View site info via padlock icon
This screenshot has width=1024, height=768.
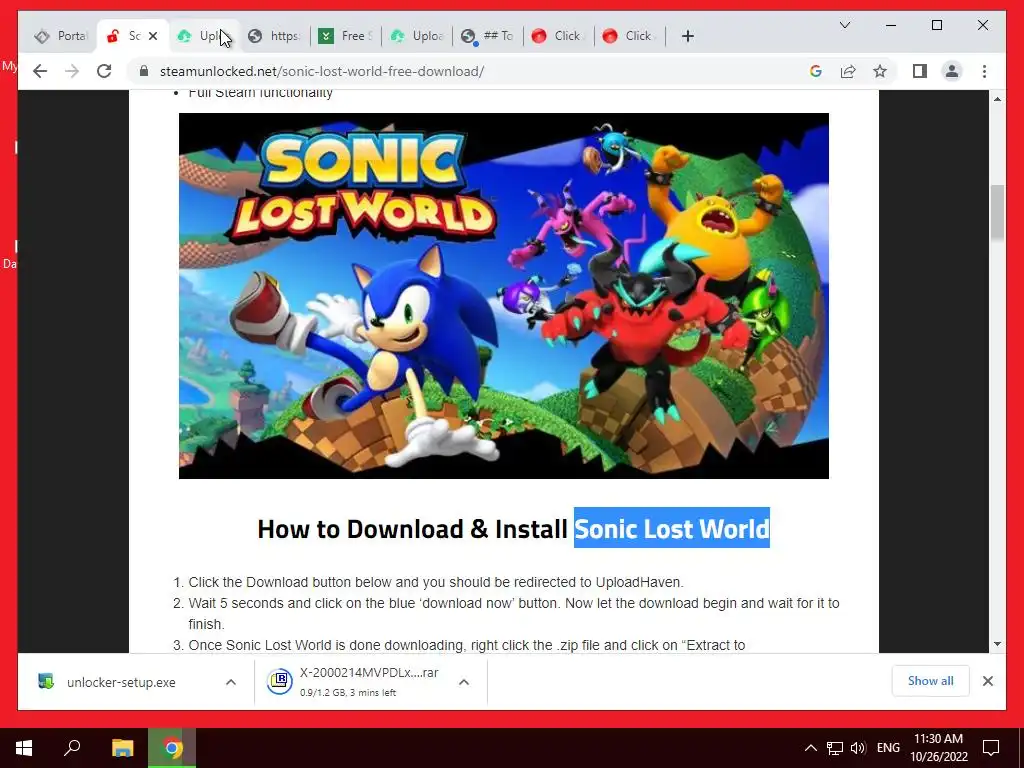144,71
